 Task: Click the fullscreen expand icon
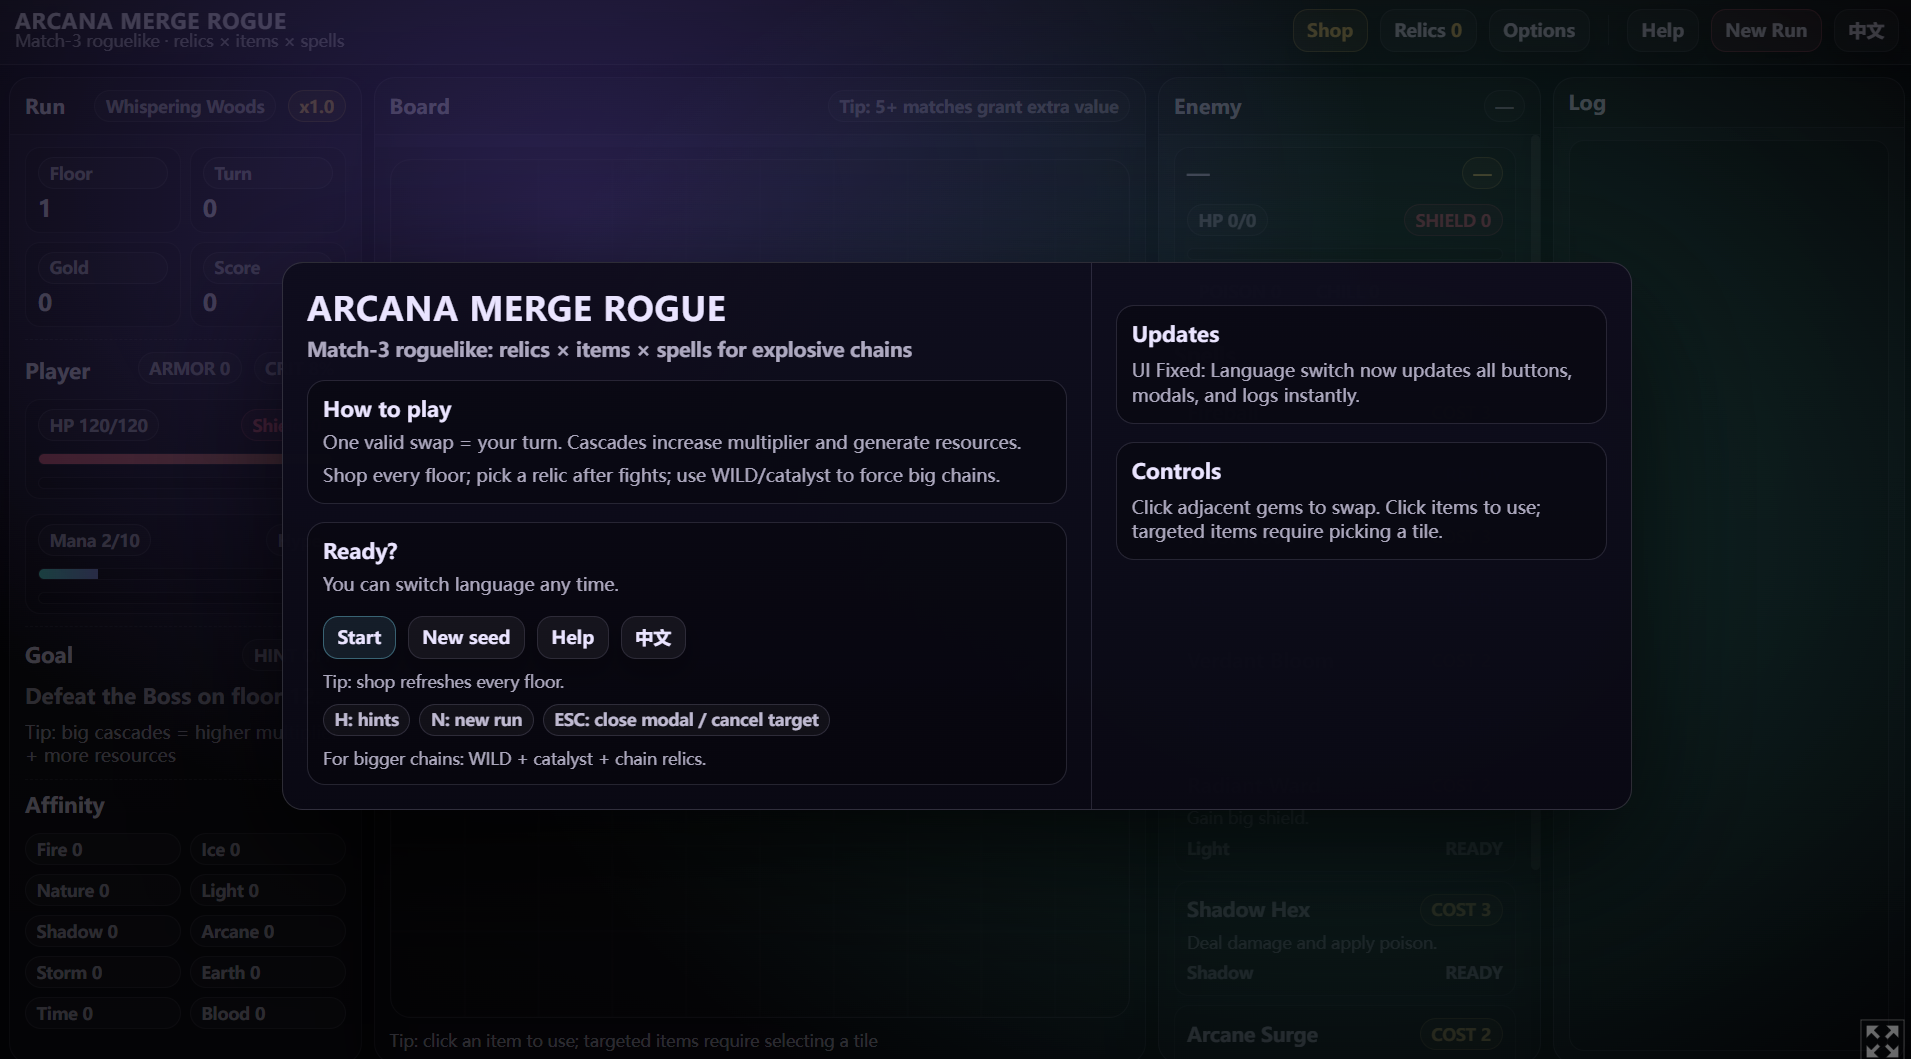pyautogui.click(x=1882, y=1040)
